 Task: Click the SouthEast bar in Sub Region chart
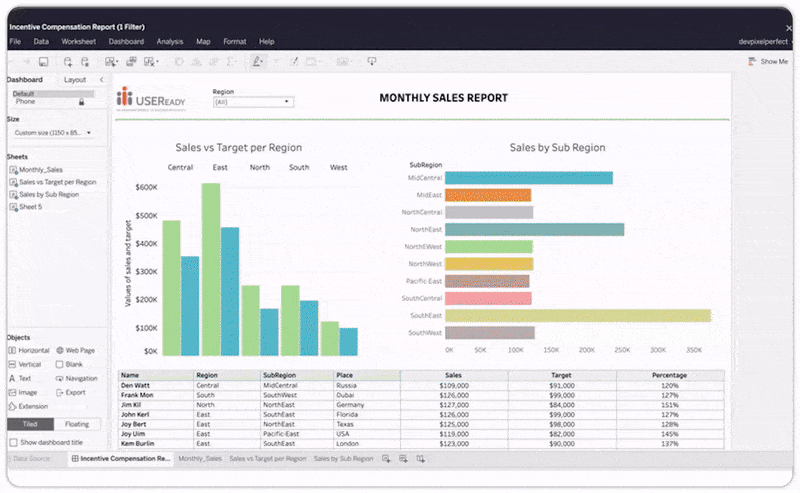[x=577, y=315]
